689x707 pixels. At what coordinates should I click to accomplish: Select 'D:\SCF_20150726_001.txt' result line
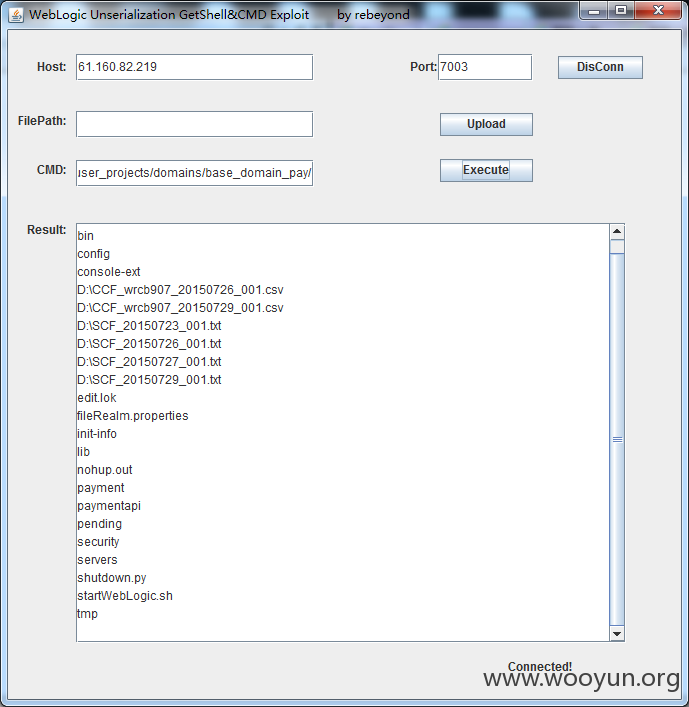point(149,344)
